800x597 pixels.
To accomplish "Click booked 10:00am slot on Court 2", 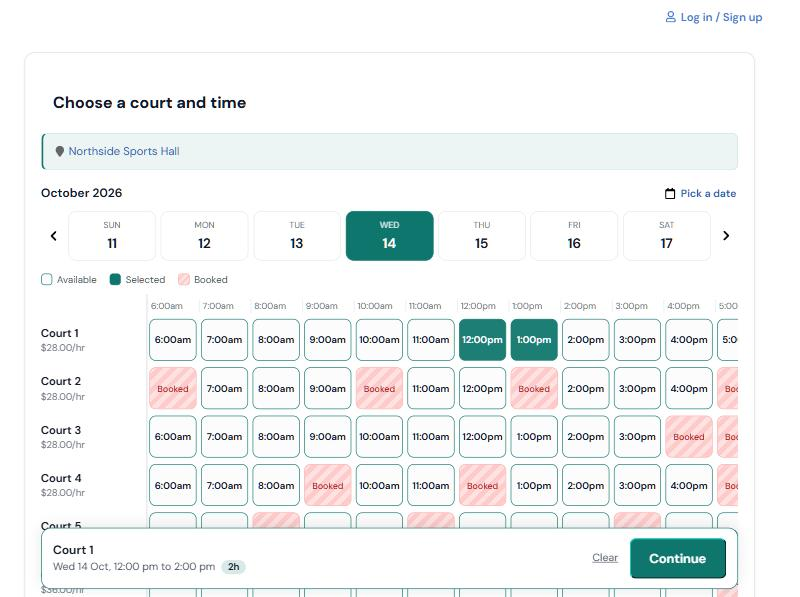I will [379, 388].
